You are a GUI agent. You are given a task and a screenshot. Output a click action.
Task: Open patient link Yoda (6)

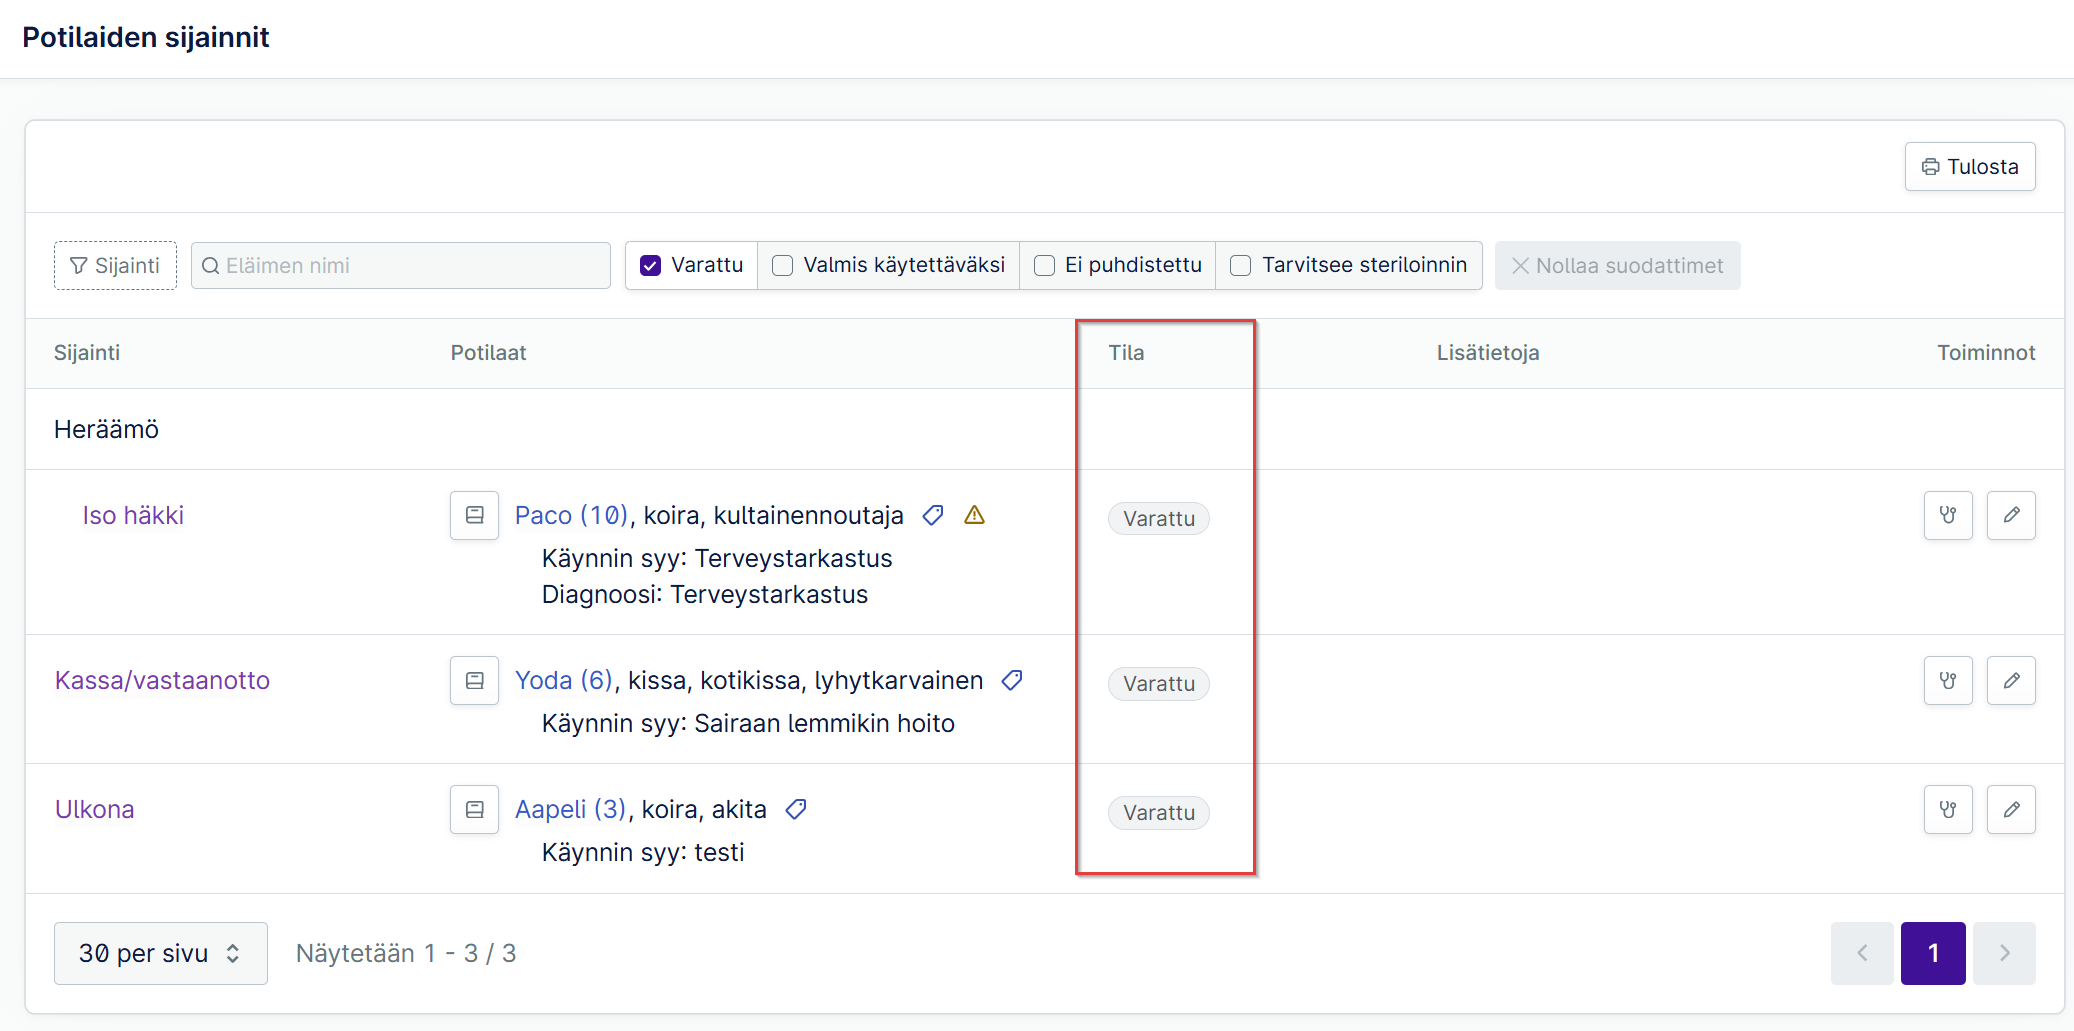[x=564, y=680]
